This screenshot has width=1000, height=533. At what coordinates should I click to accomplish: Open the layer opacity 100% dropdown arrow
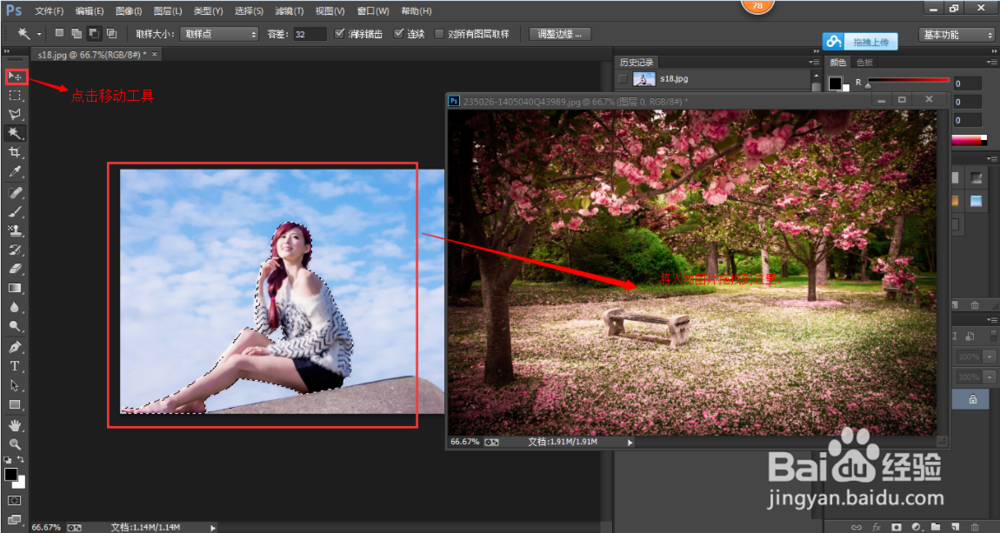point(990,357)
